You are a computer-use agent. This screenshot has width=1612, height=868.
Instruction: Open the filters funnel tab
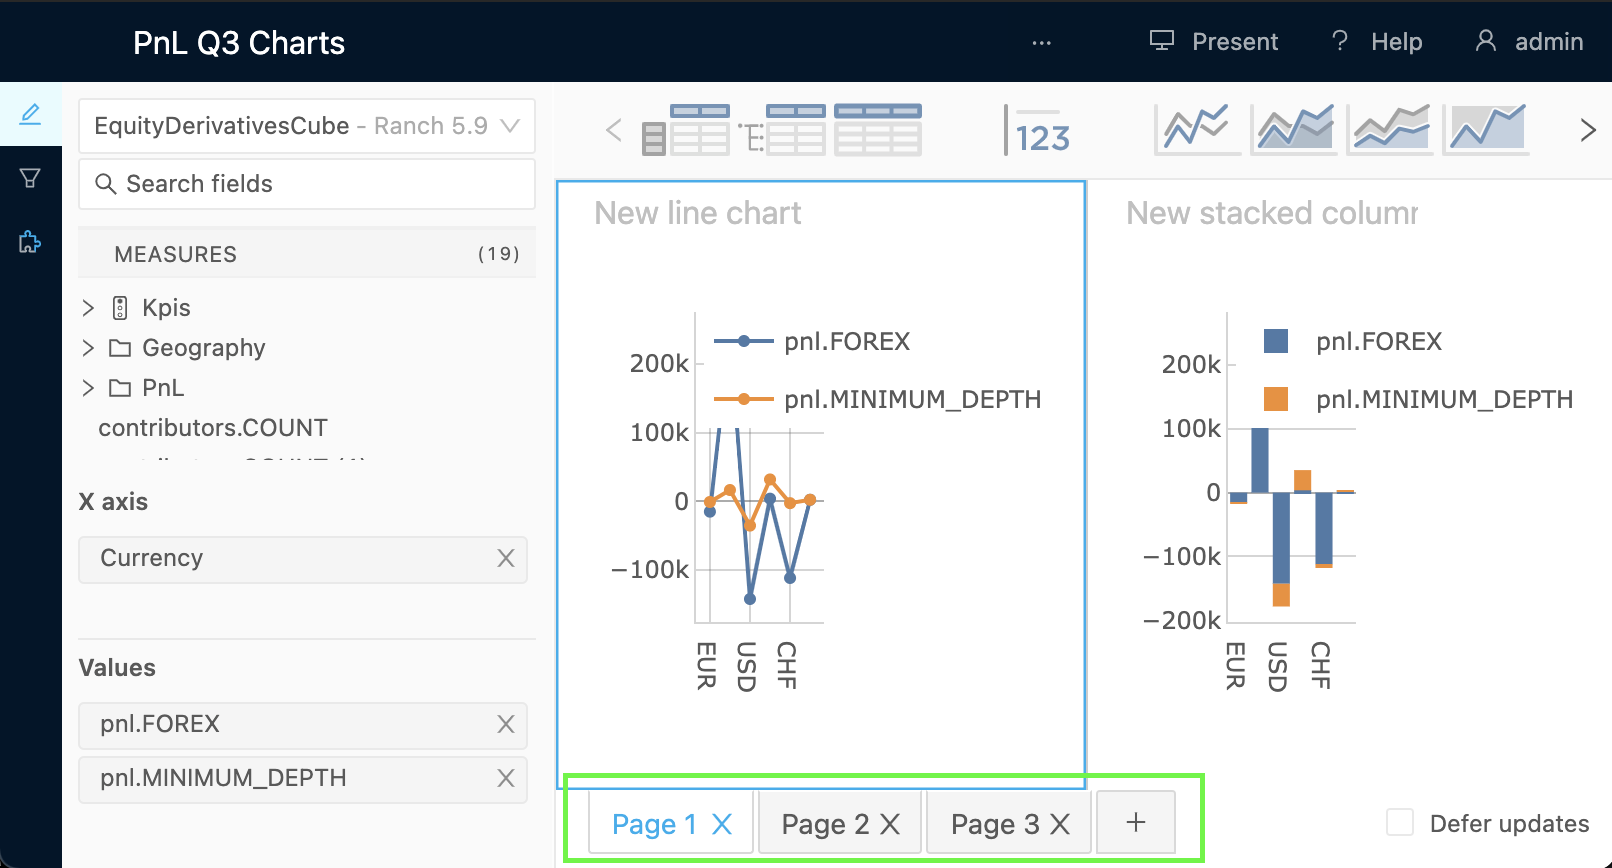[x=30, y=178]
